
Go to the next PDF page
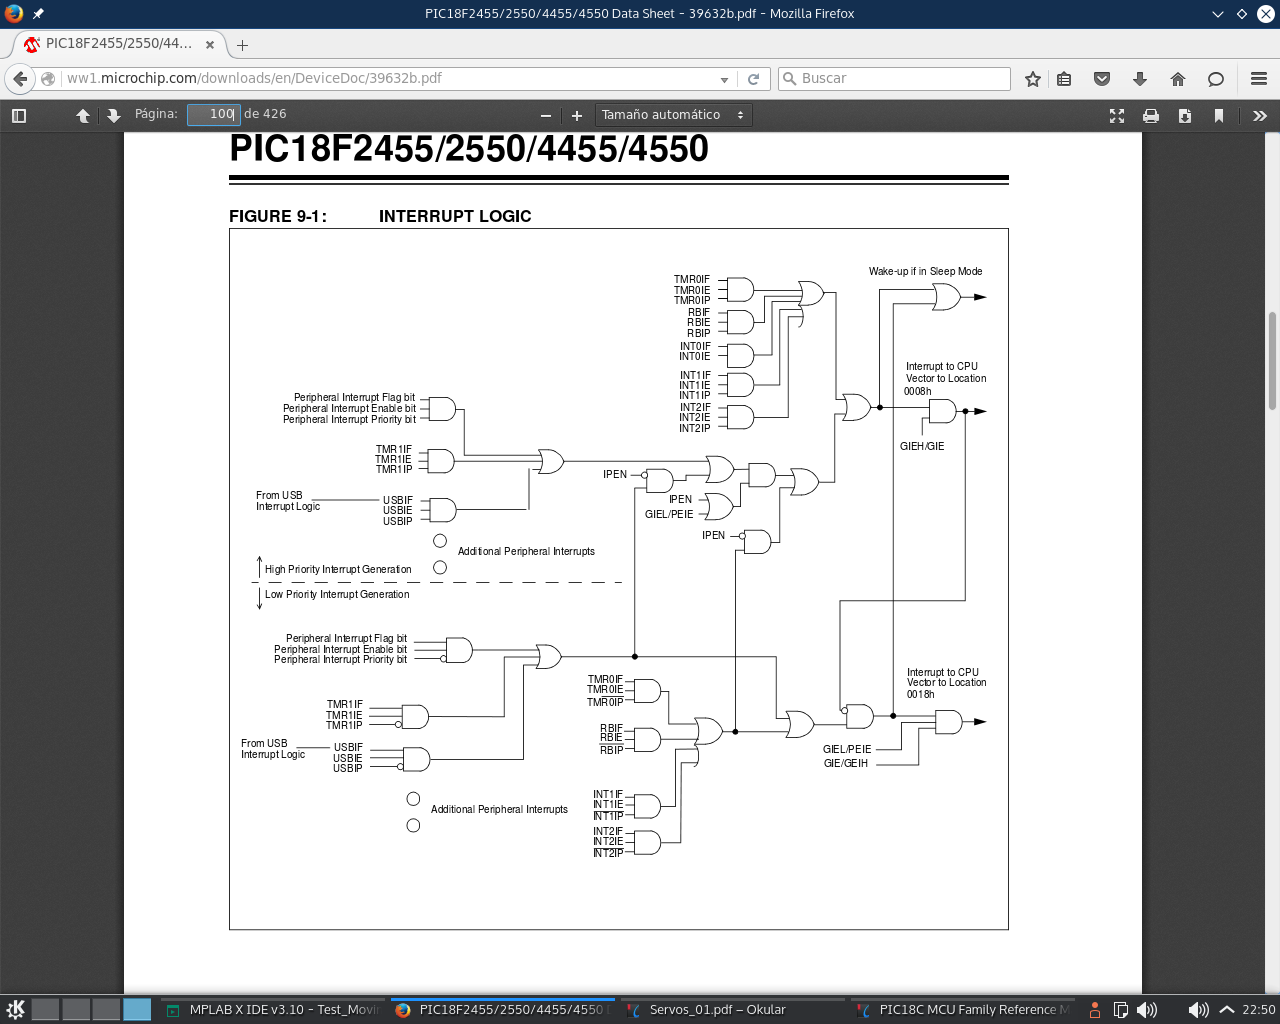click(113, 115)
